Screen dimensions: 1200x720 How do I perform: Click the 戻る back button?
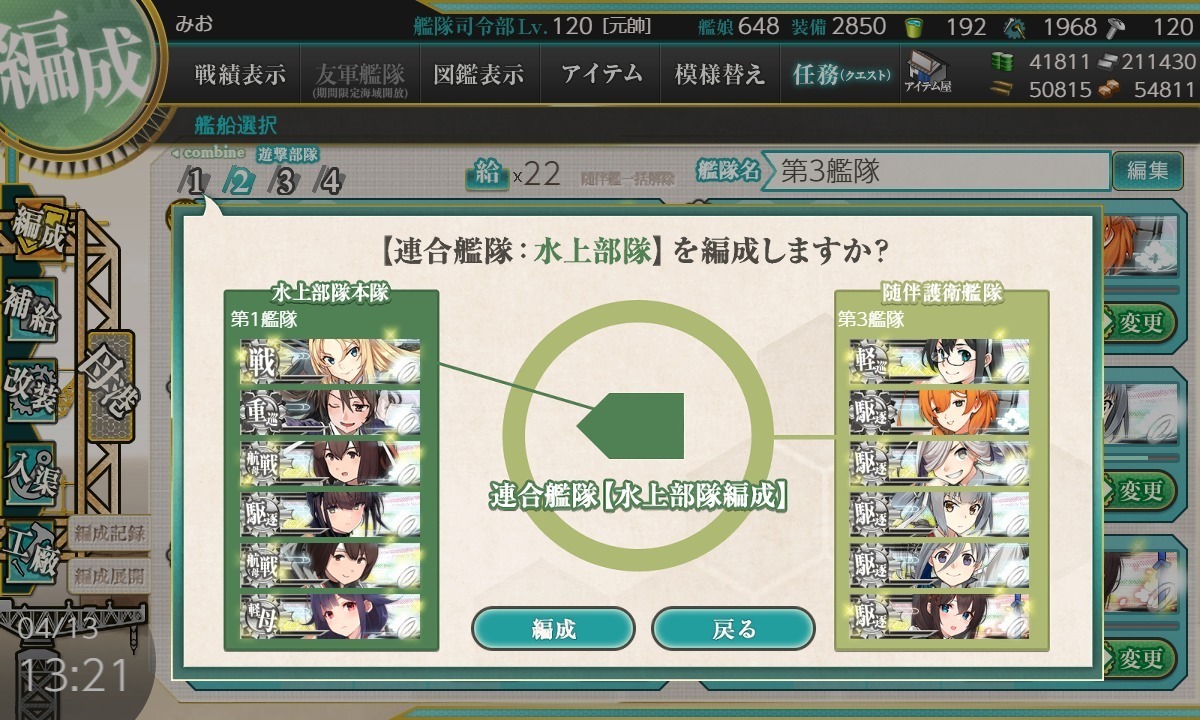(733, 629)
